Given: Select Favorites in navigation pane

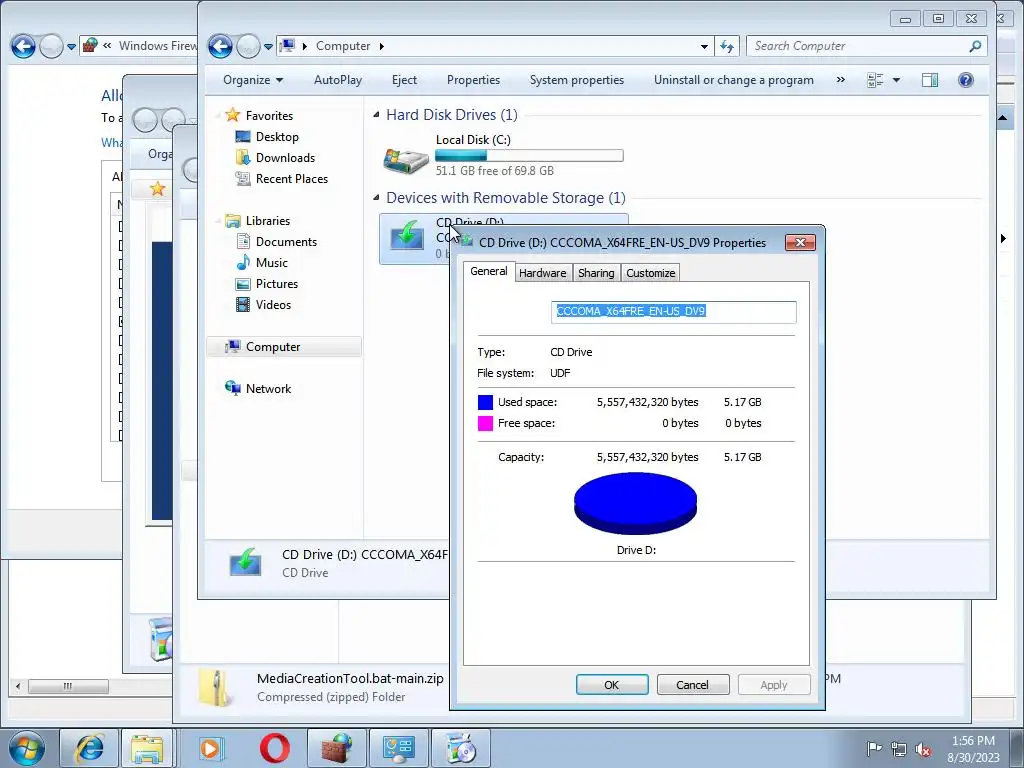Looking at the screenshot, I should [x=269, y=116].
